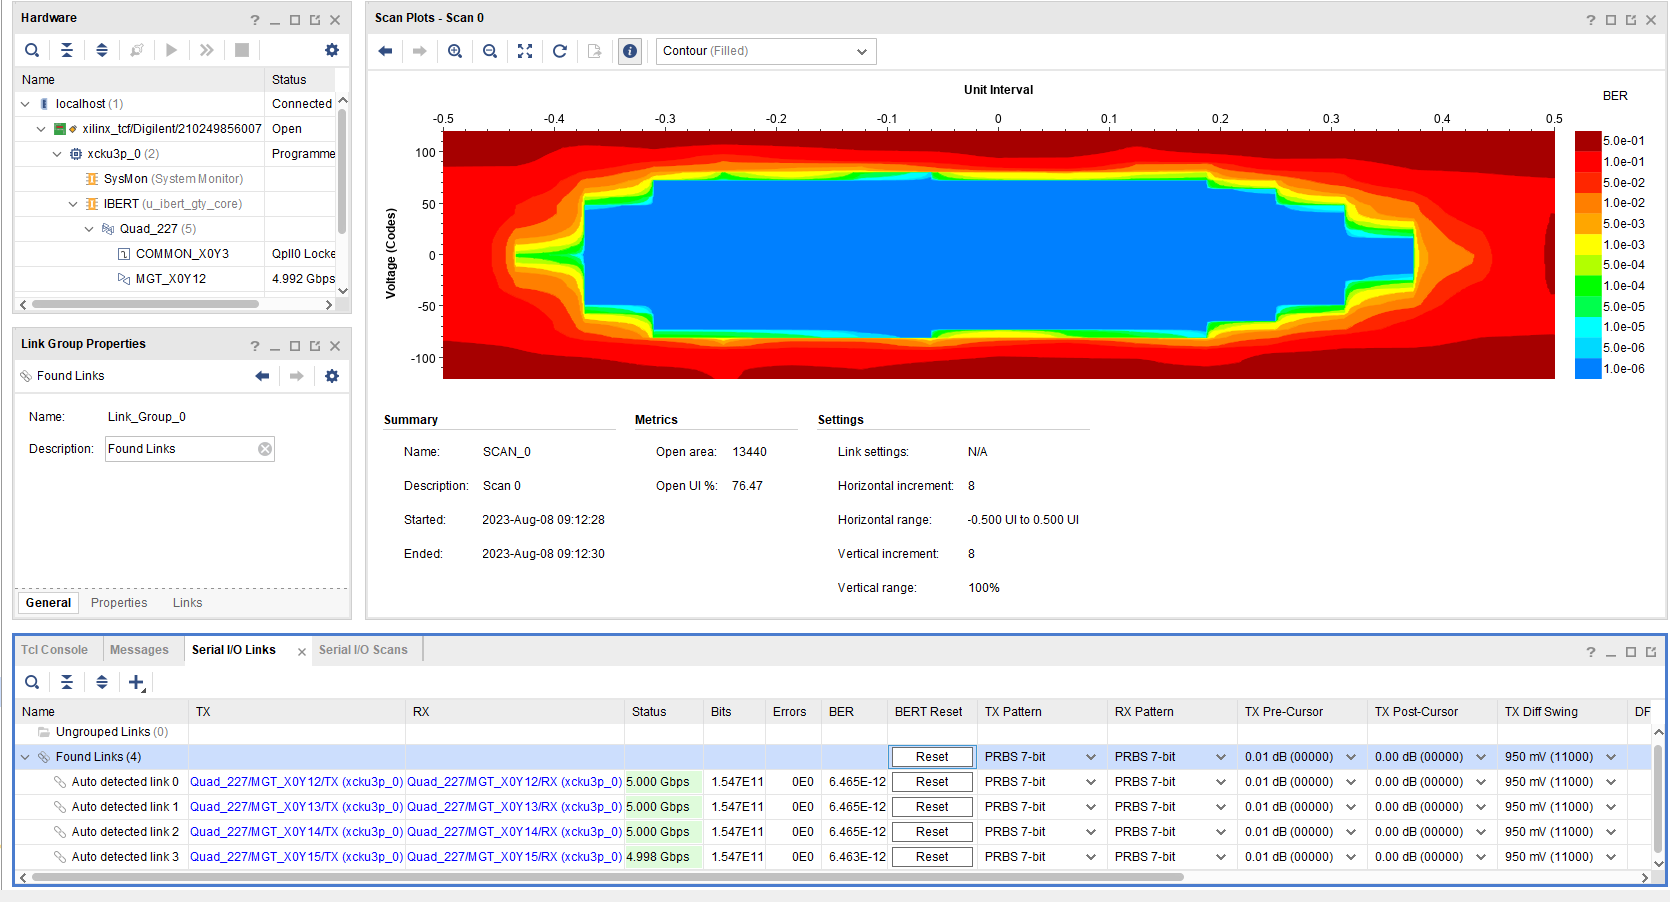1670x902 pixels.
Task: Open Quad_227/MGT_X0Y13/RX link
Action: (514, 807)
